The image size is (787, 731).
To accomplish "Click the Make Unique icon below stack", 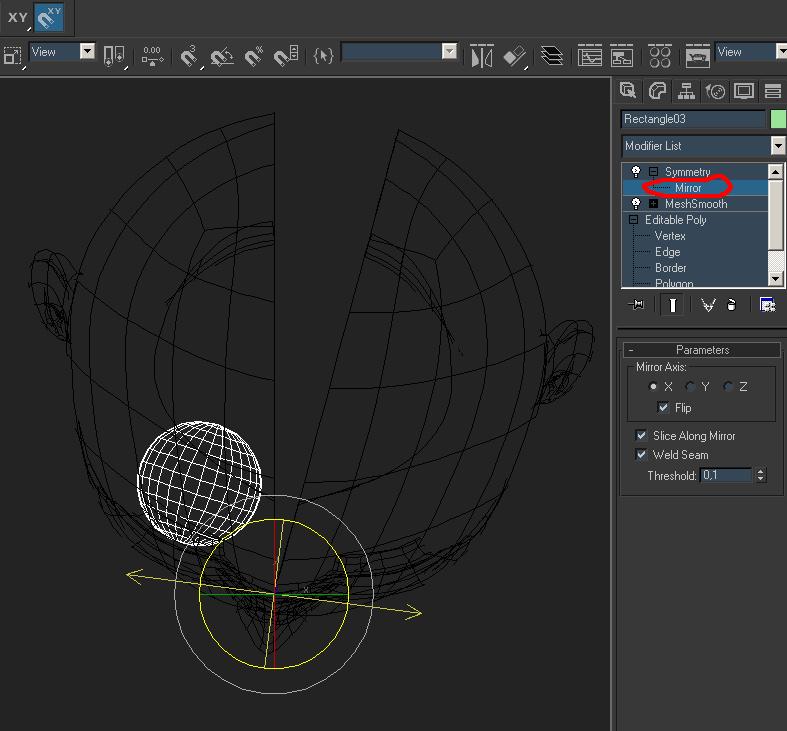I will (708, 305).
